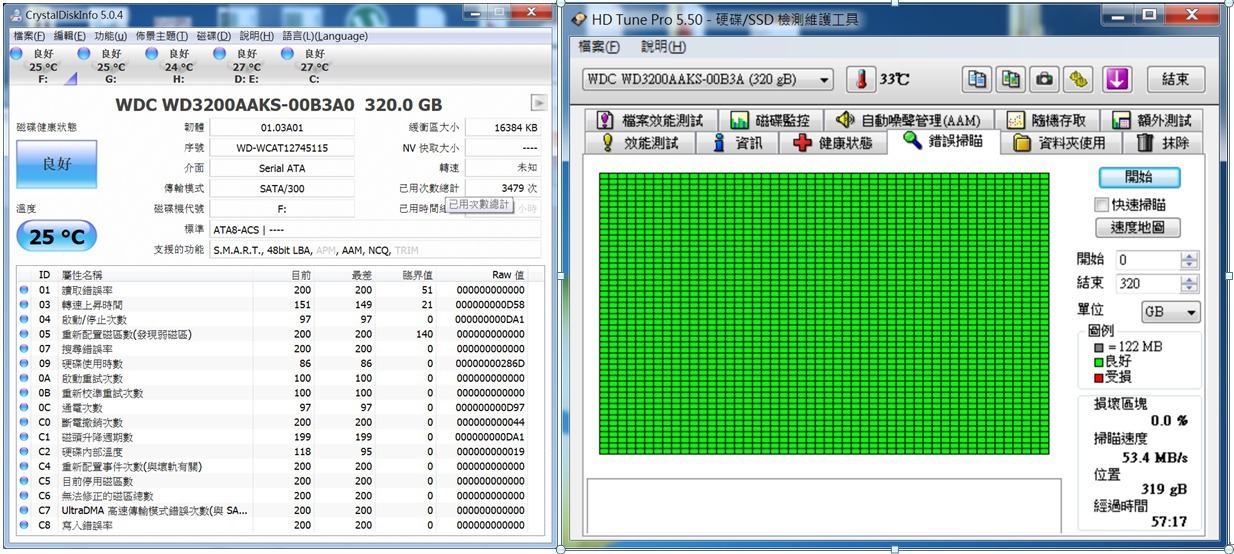Click status orb of attribute 01 row

coord(24,290)
